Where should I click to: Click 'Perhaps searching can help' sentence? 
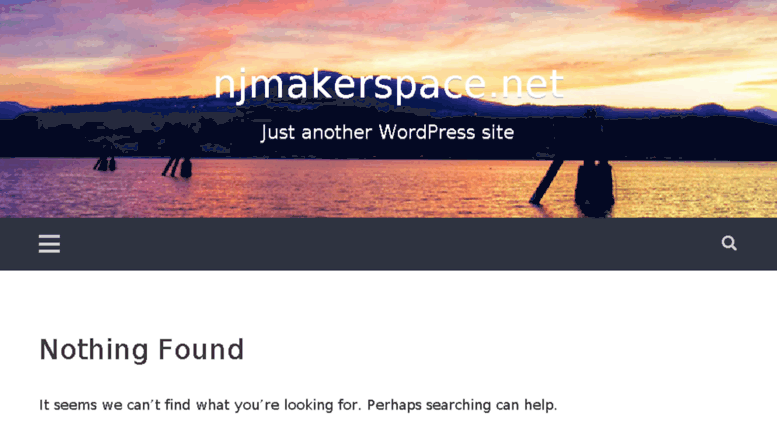(462, 405)
